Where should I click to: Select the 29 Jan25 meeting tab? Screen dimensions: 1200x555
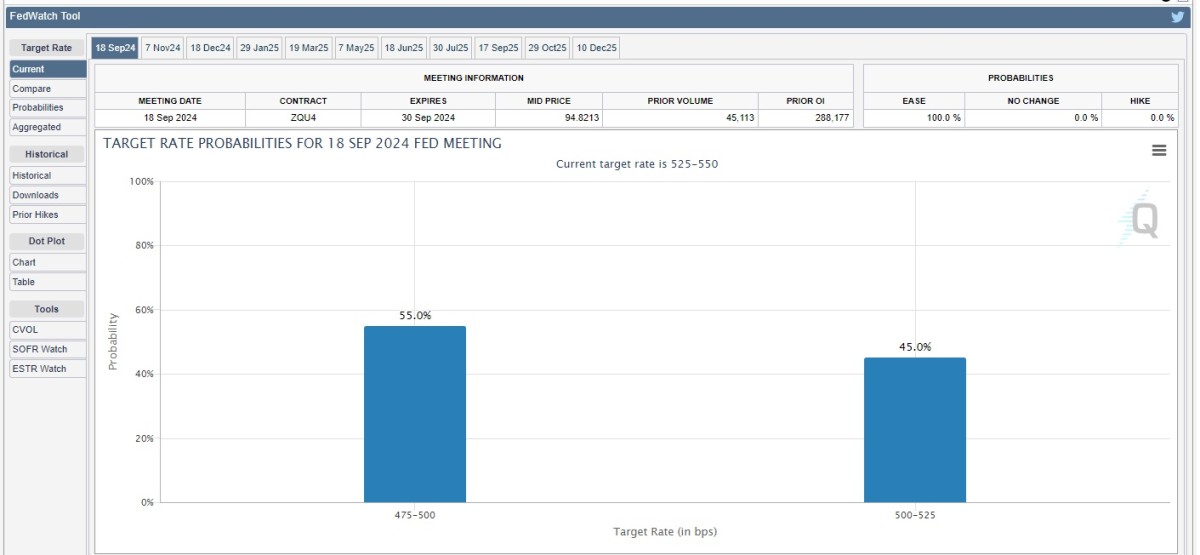[259, 48]
